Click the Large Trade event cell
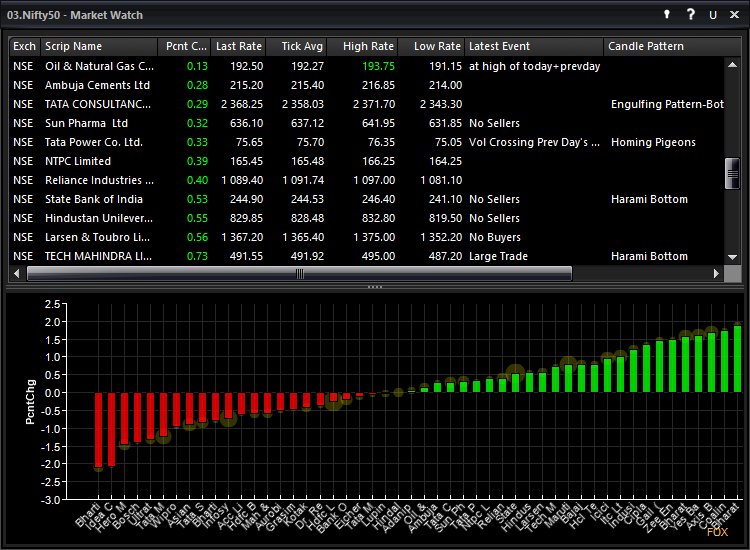Image resolution: width=750 pixels, height=550 pixels. (498, 256)
